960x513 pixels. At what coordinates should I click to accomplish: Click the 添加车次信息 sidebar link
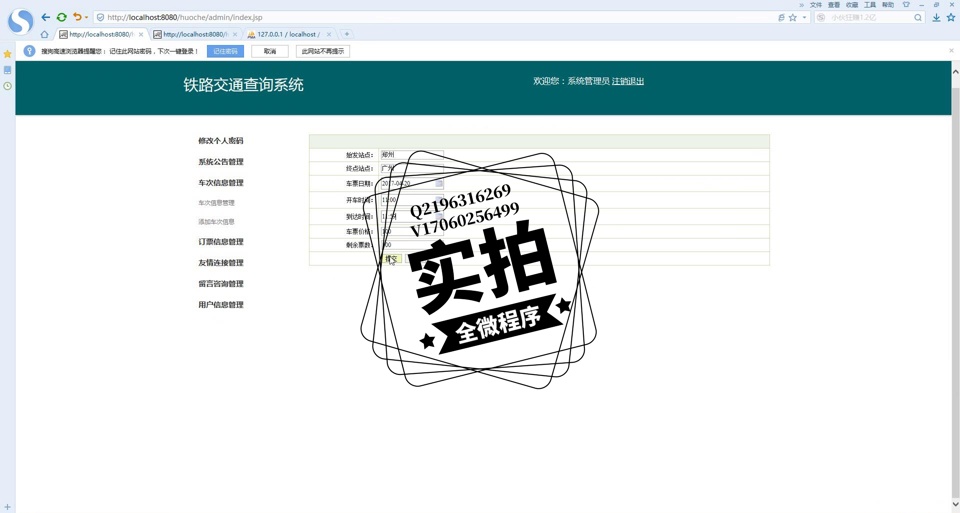pos(216,222)
